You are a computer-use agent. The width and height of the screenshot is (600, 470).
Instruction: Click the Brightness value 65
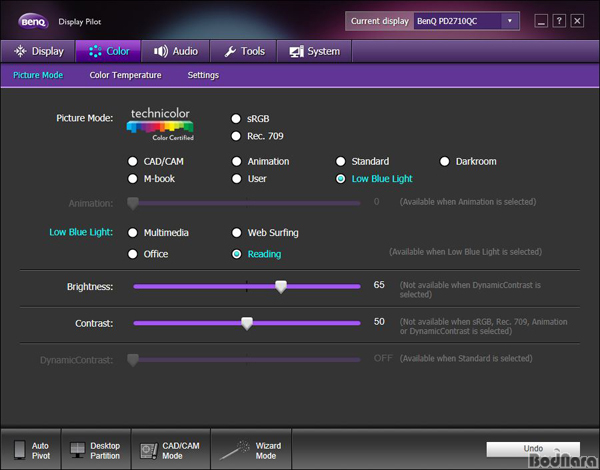(379, 285)
